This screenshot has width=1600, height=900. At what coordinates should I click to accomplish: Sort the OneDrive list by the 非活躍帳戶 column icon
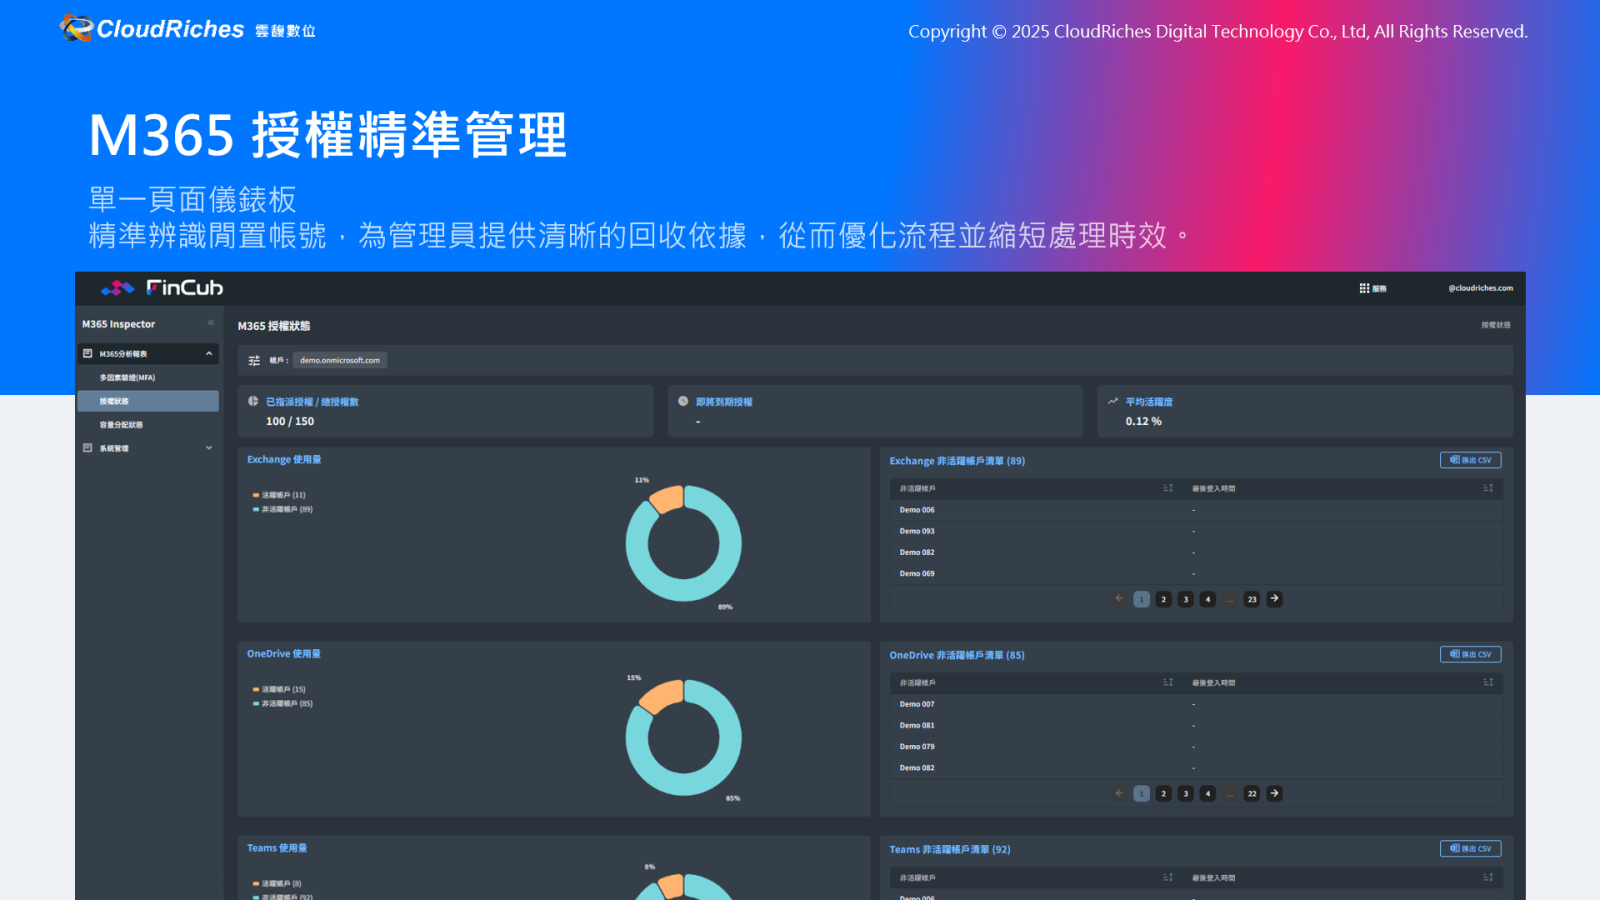click(1168, 682)
